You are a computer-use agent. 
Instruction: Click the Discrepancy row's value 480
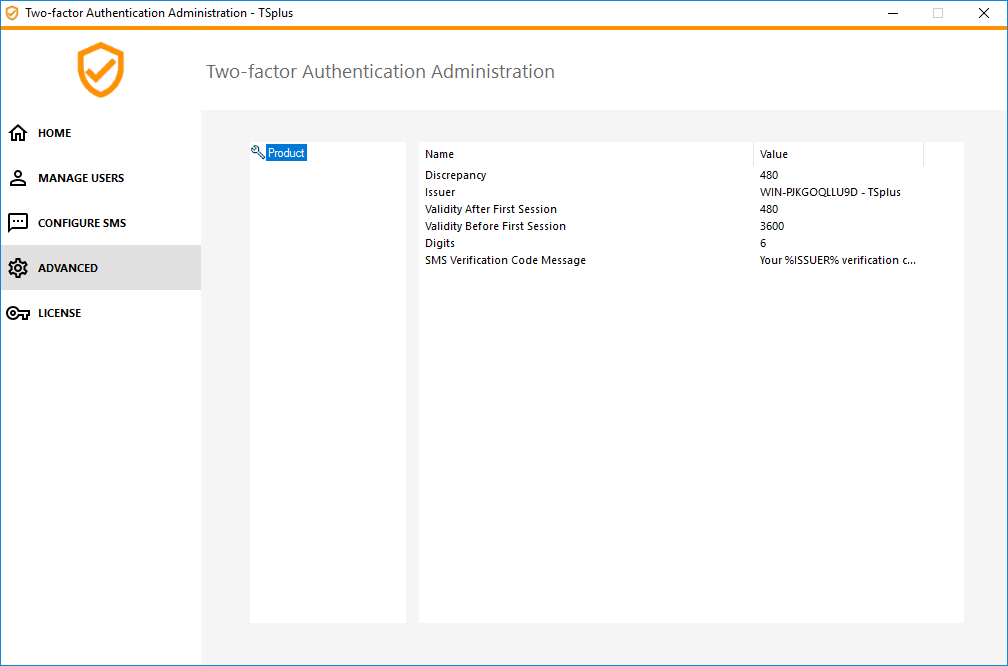(x=769, y=175)
